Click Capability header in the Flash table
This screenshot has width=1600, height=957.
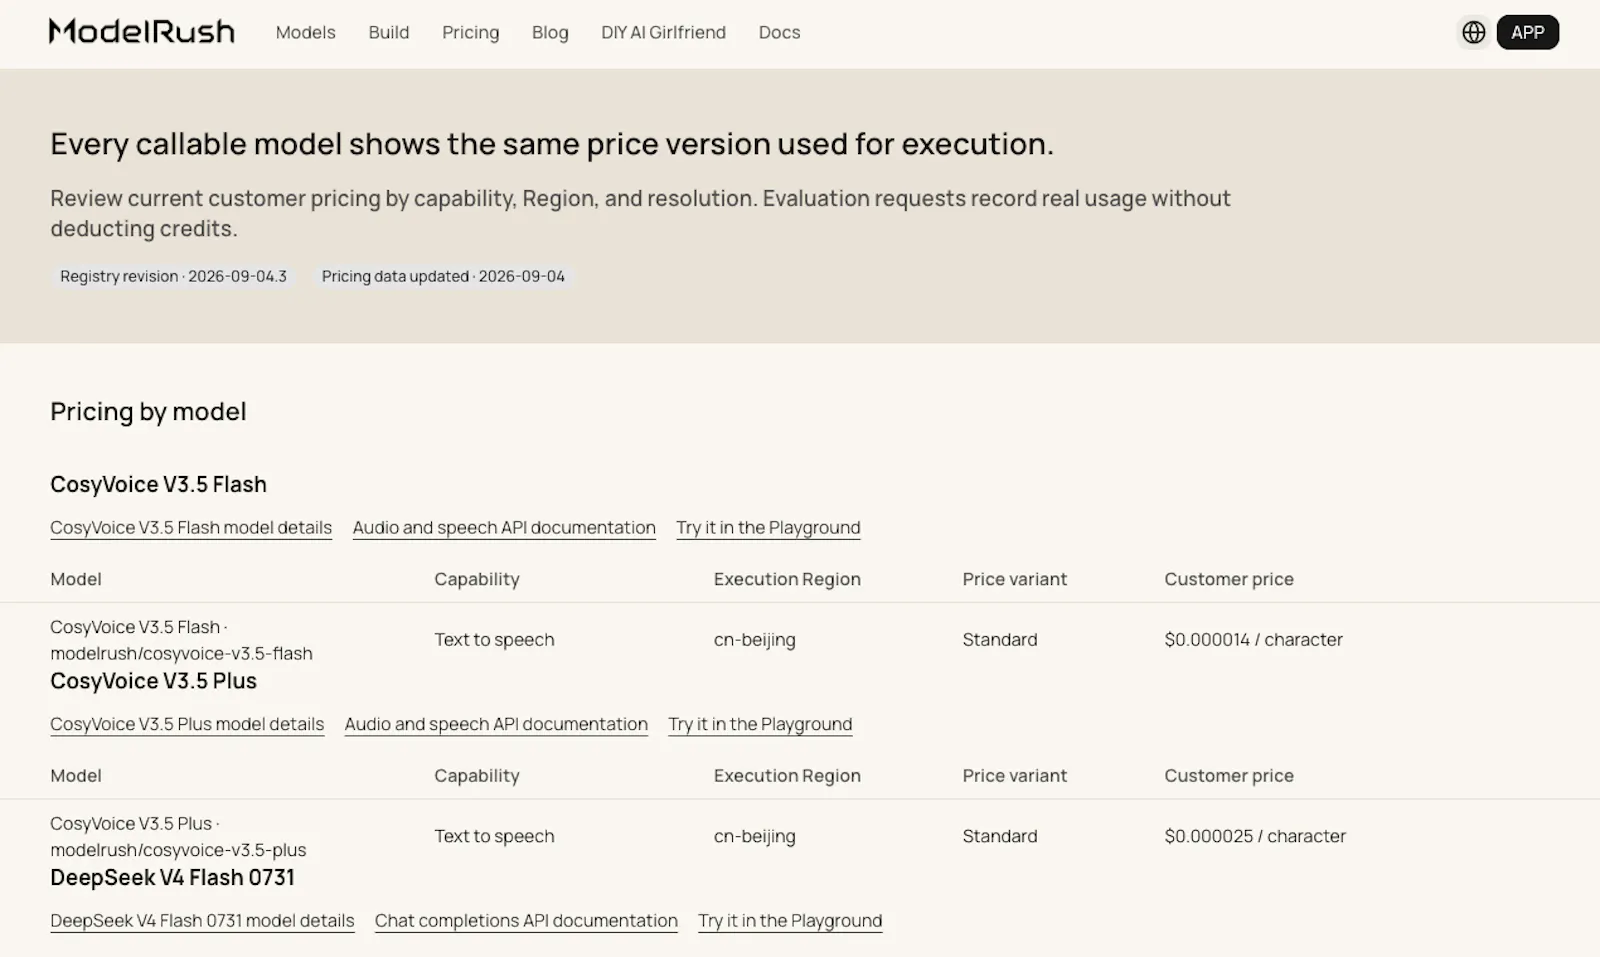tap(477, 579)
